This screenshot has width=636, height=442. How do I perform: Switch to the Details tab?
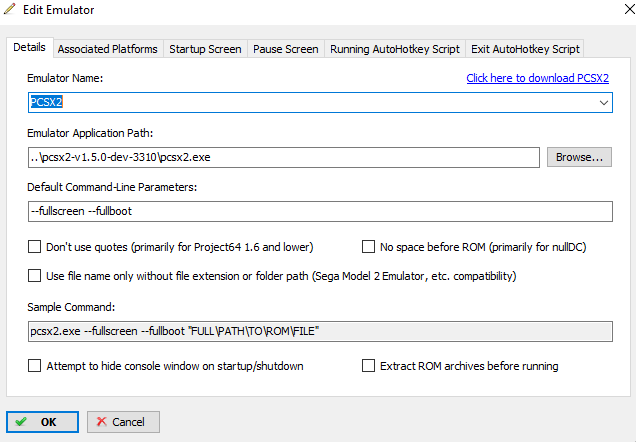(29, 47)
